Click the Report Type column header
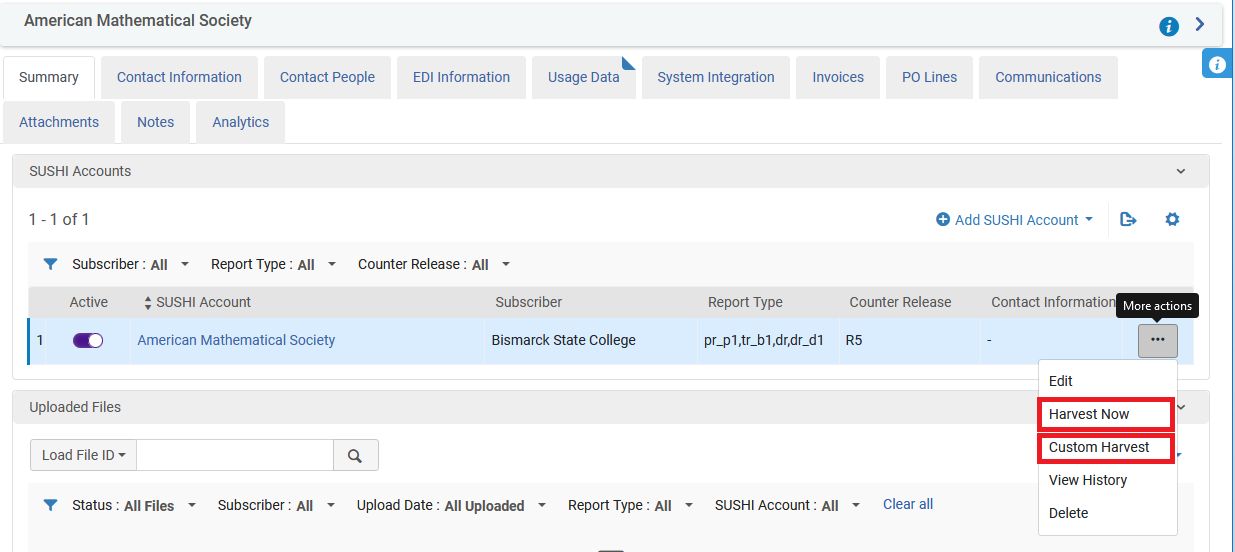1235x552 pixels. tap(745, 302)
